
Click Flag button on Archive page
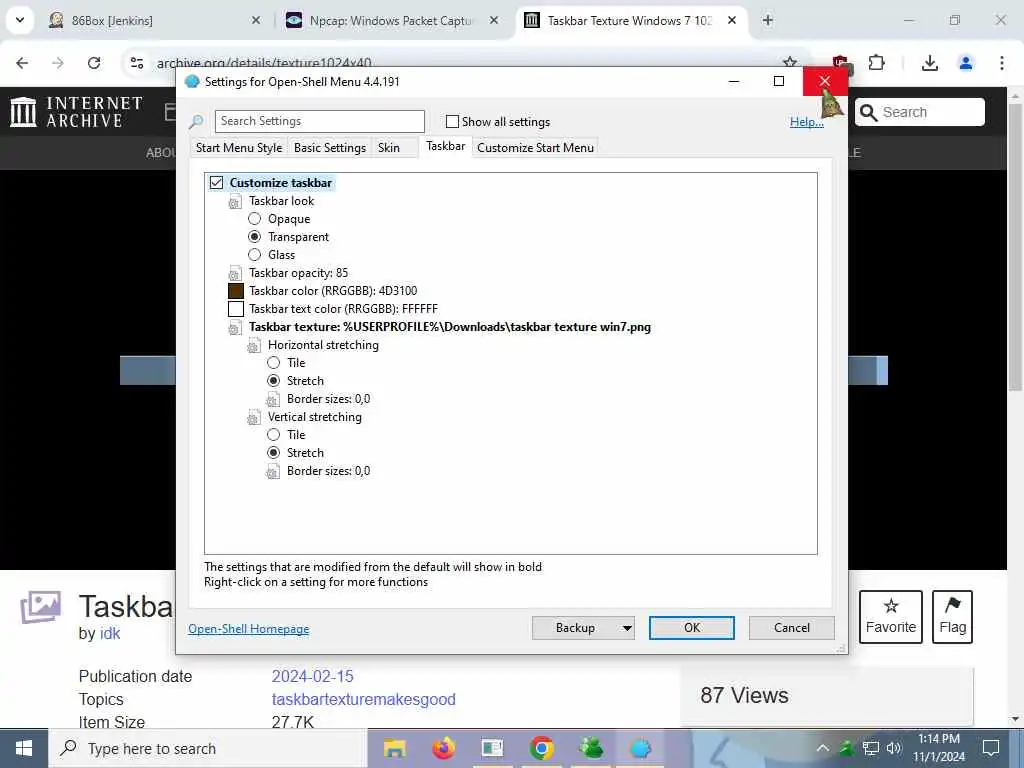952,617
